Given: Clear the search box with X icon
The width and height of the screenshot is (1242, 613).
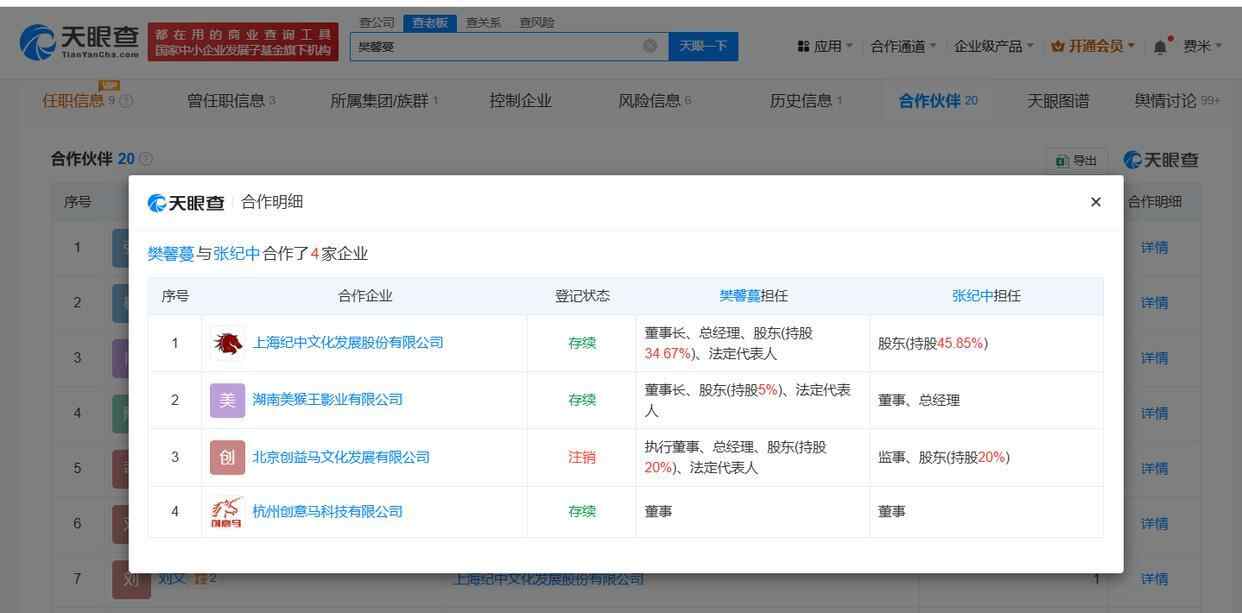Looking at the screenshot, I should point(650,46).
